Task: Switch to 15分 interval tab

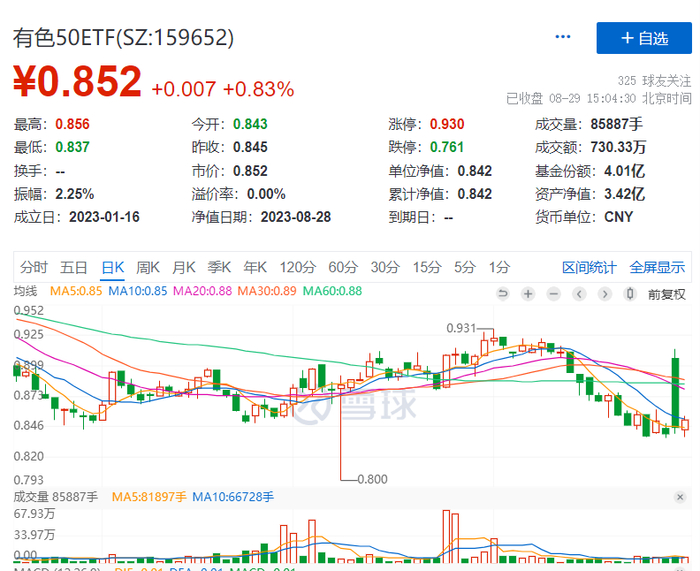Action: [427, 267]
